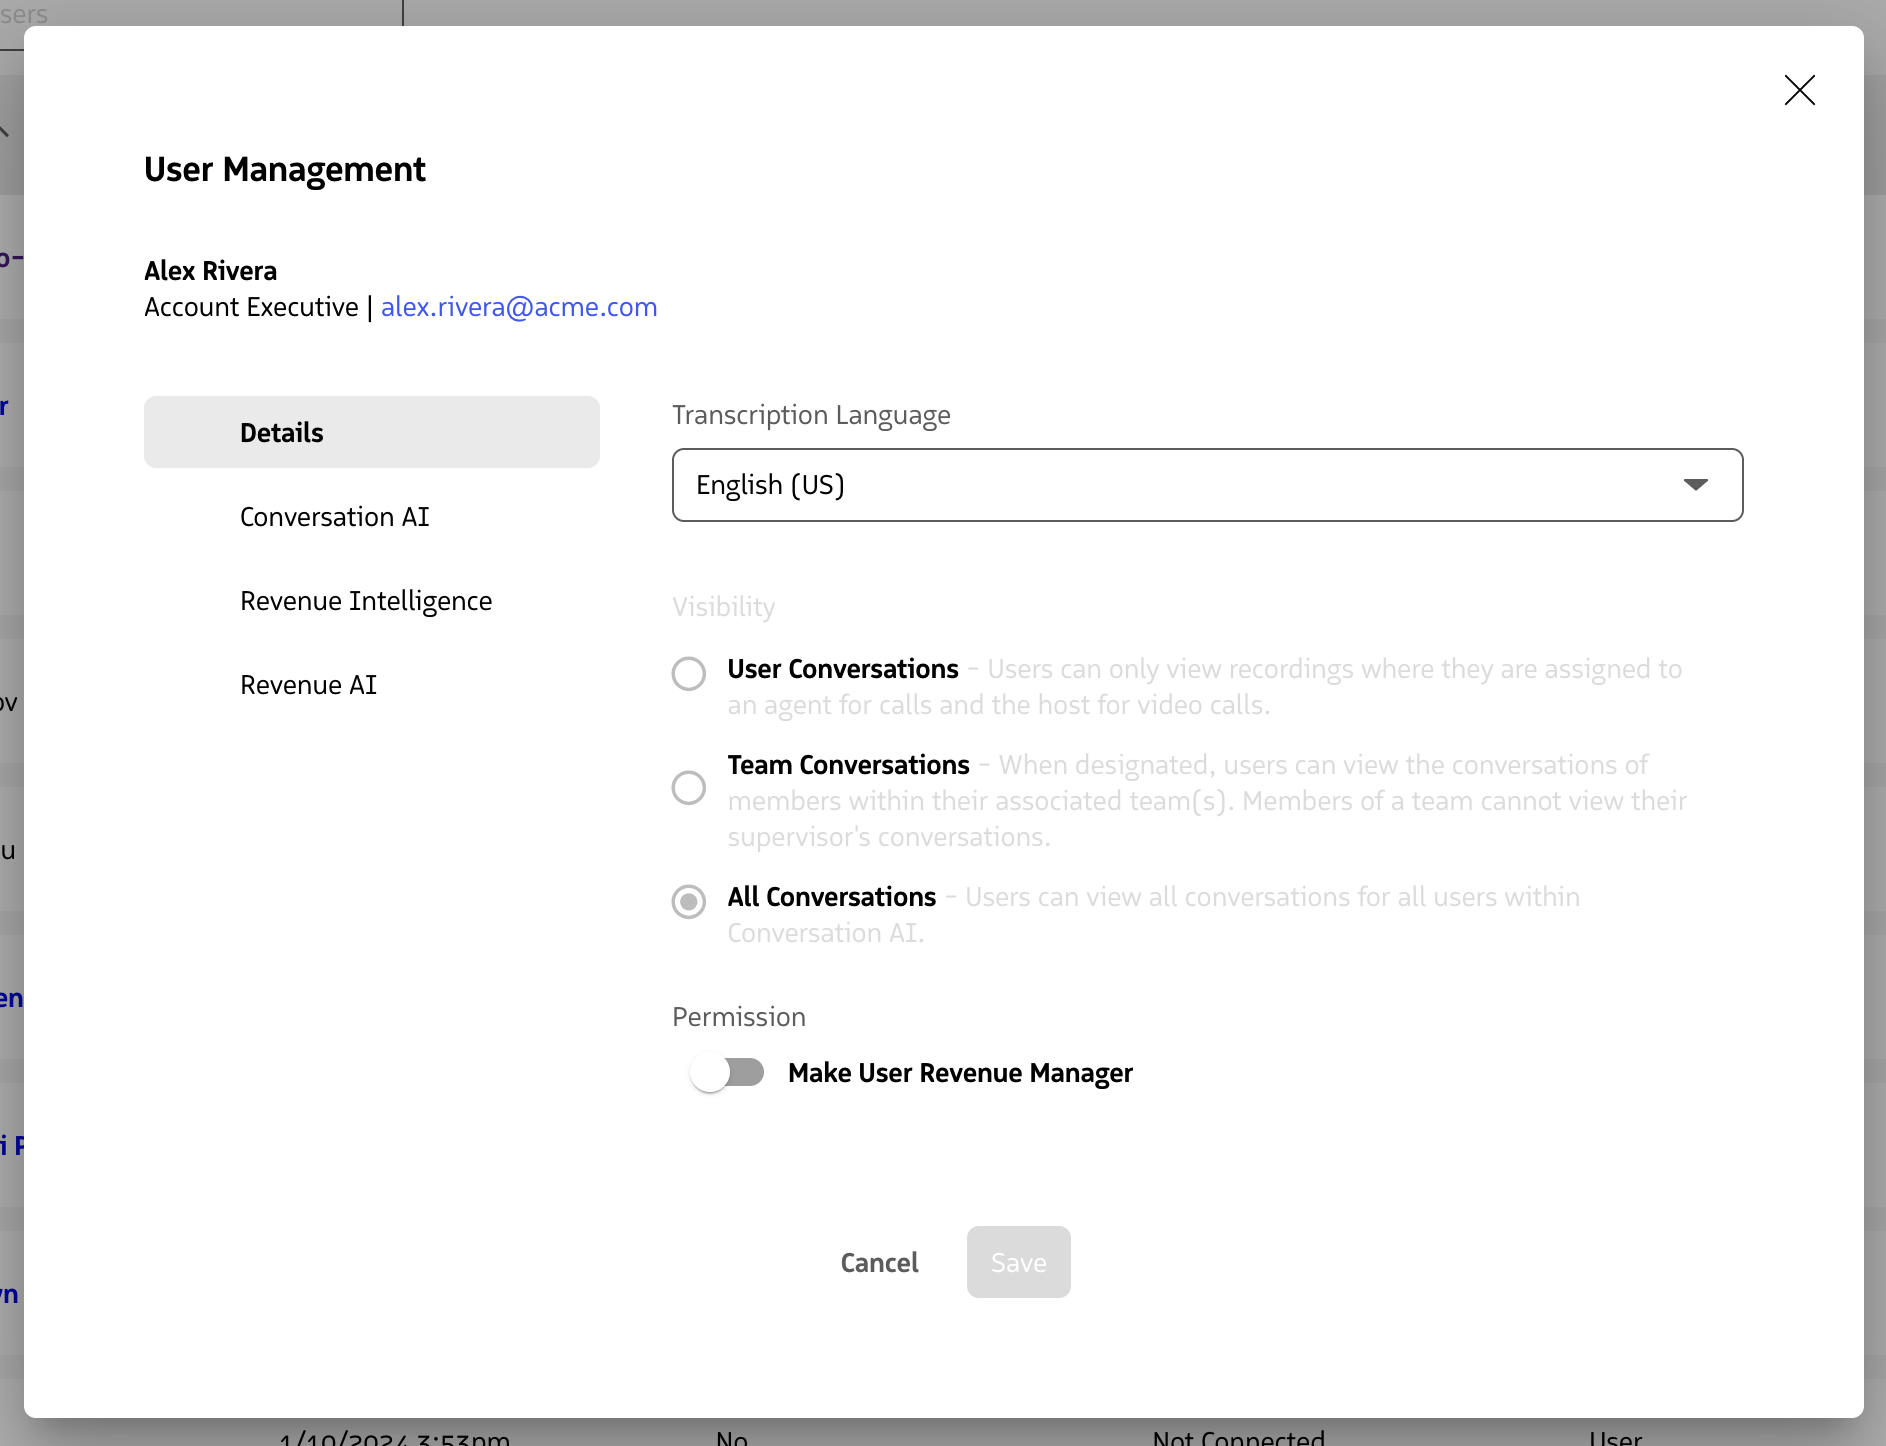Select the Team Conversations visibility option
The height and width of the screenshot is (1446, 1886).
688,788
